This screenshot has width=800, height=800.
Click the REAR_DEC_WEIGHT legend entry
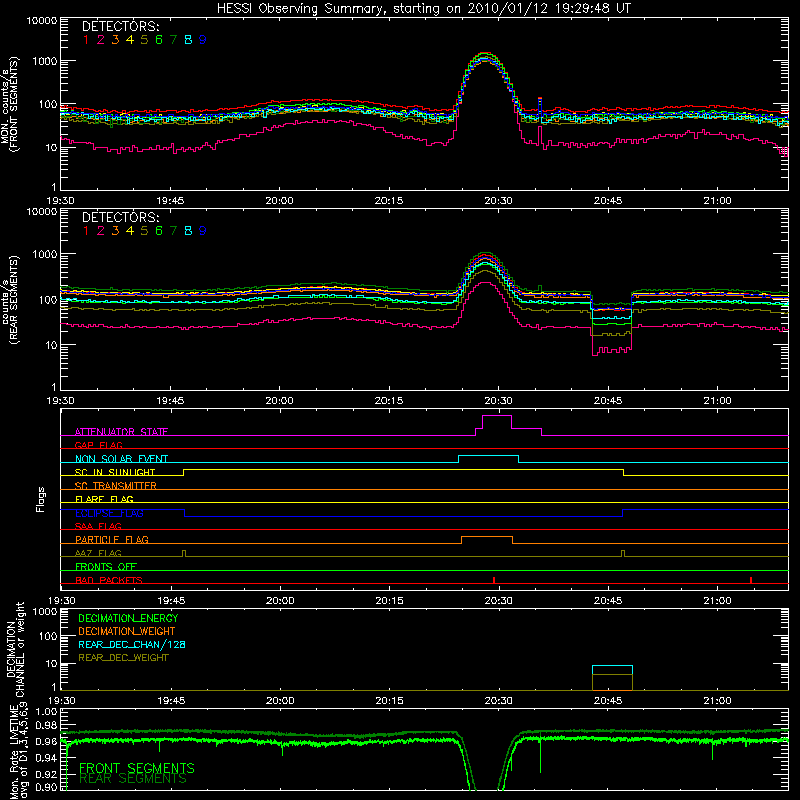click(123, 658)
